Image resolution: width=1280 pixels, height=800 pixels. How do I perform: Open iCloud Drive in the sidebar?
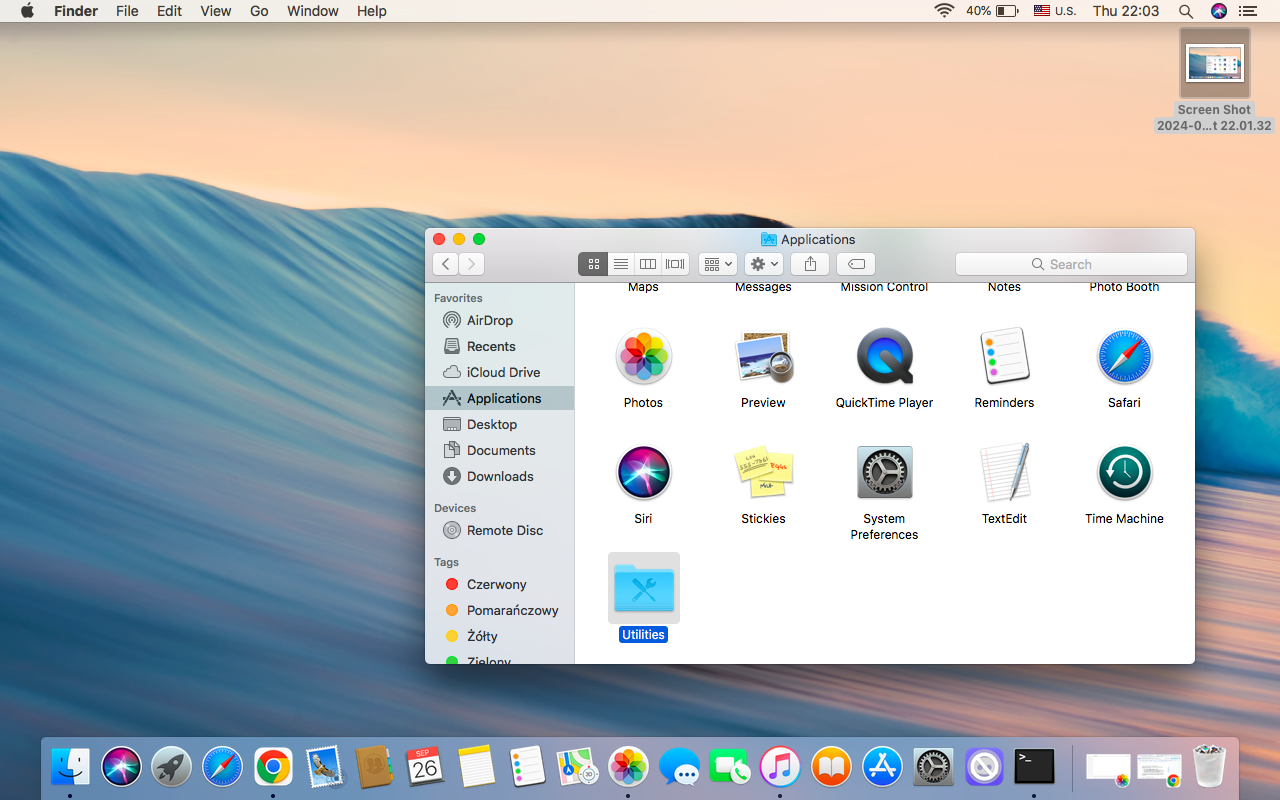coord(500,372)
